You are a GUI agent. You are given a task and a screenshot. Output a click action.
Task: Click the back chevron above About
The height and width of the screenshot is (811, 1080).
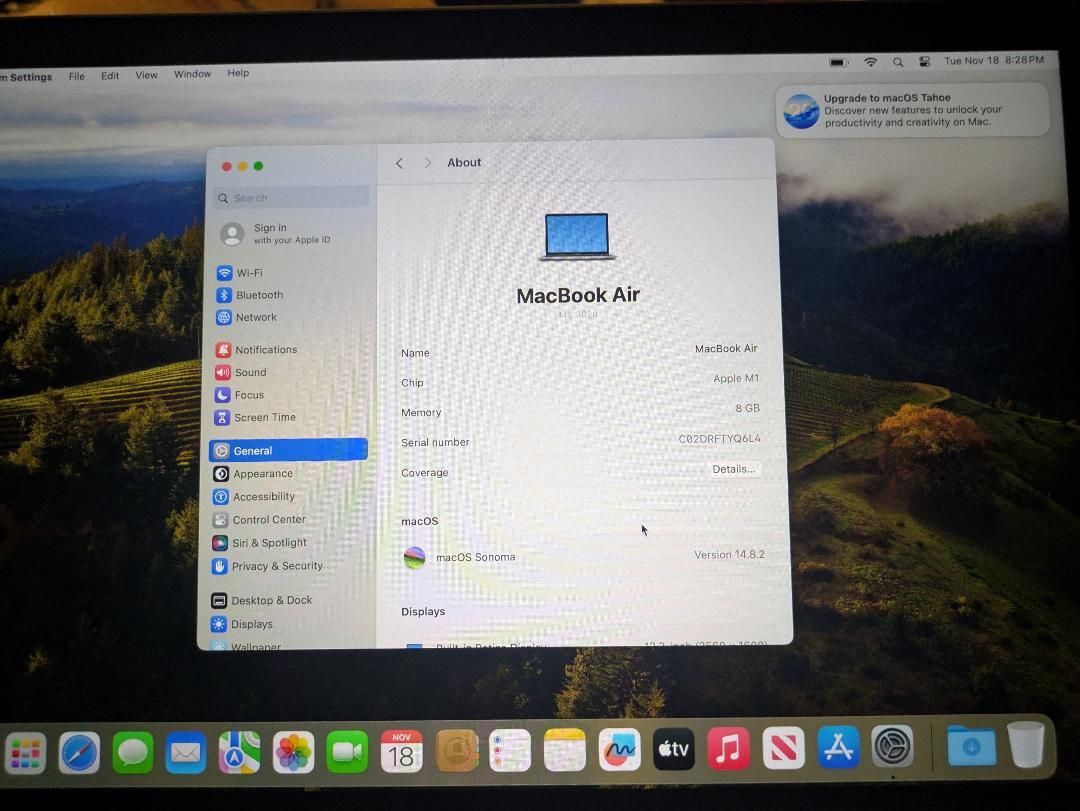tap(399, 162)
